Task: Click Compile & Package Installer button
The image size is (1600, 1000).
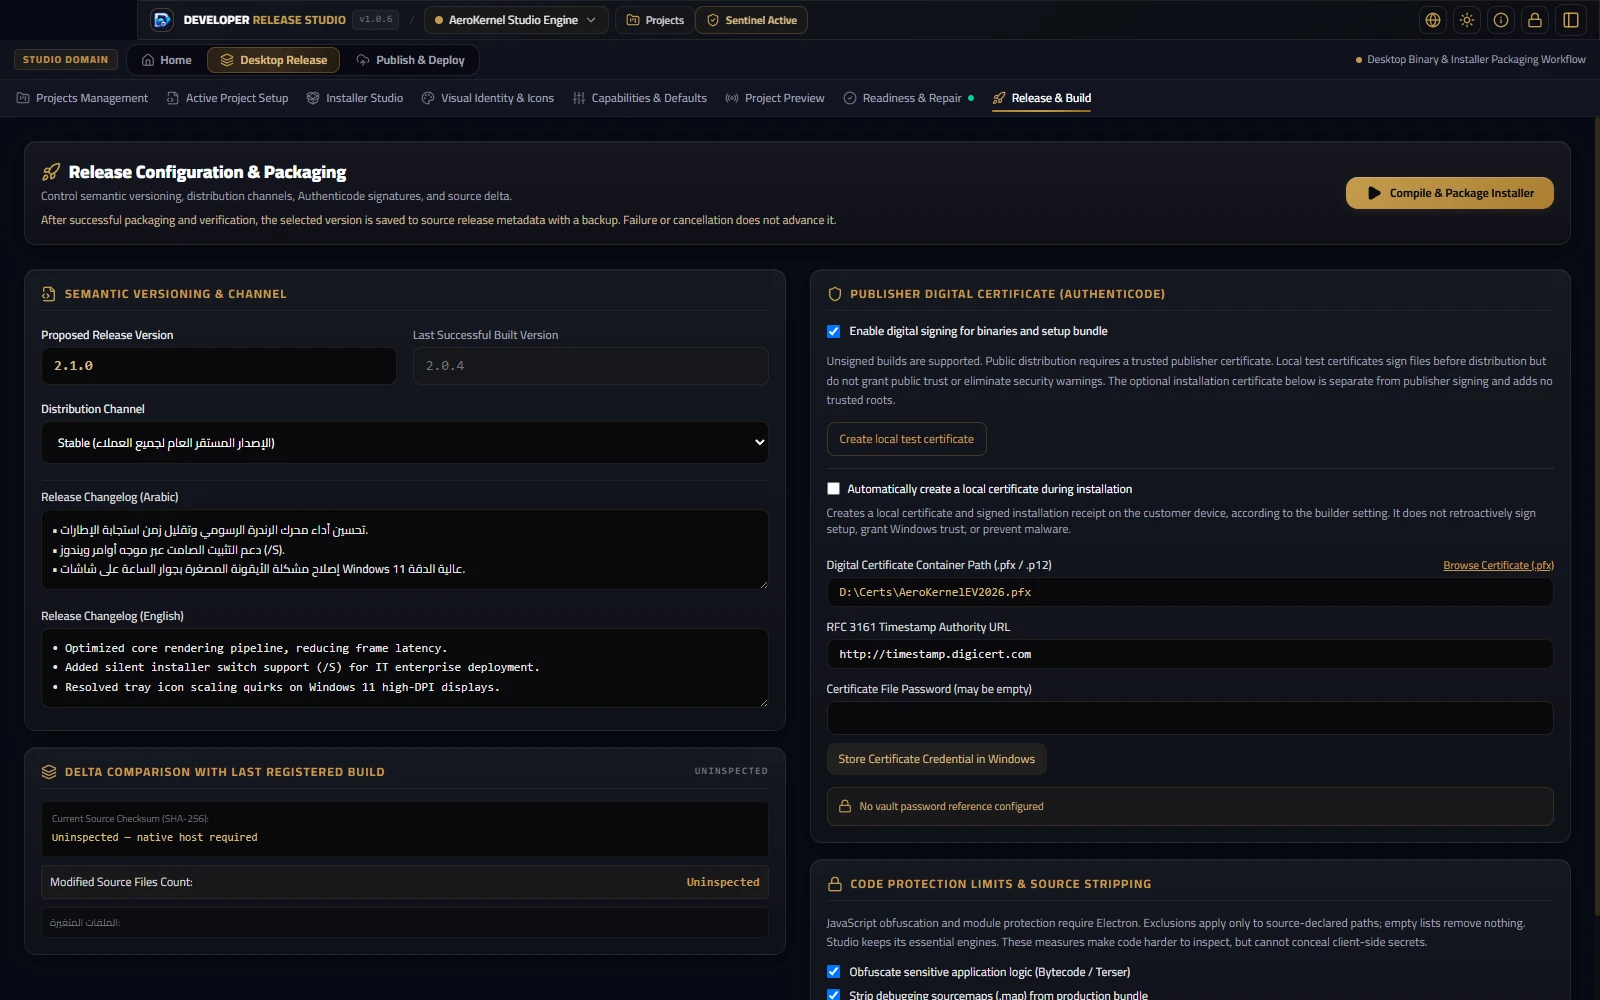Action: point(1449,193)
